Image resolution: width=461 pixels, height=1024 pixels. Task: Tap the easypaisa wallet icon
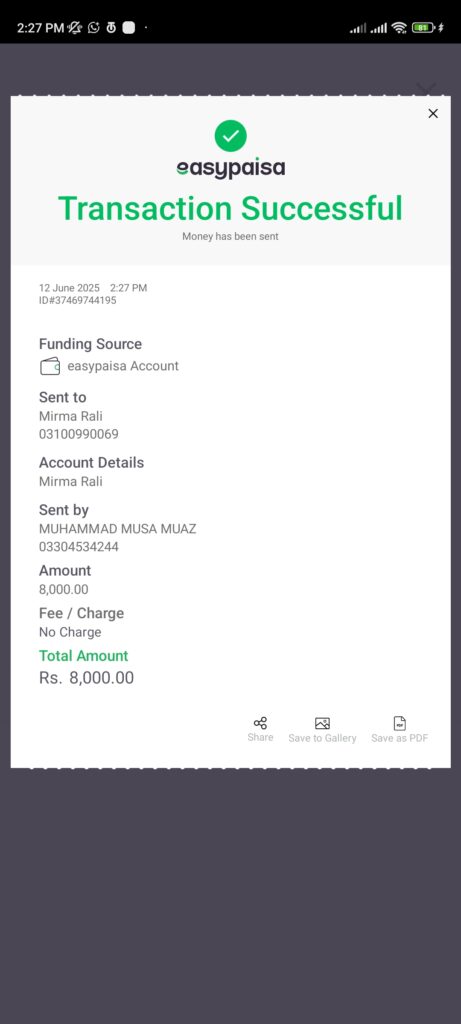50,366
